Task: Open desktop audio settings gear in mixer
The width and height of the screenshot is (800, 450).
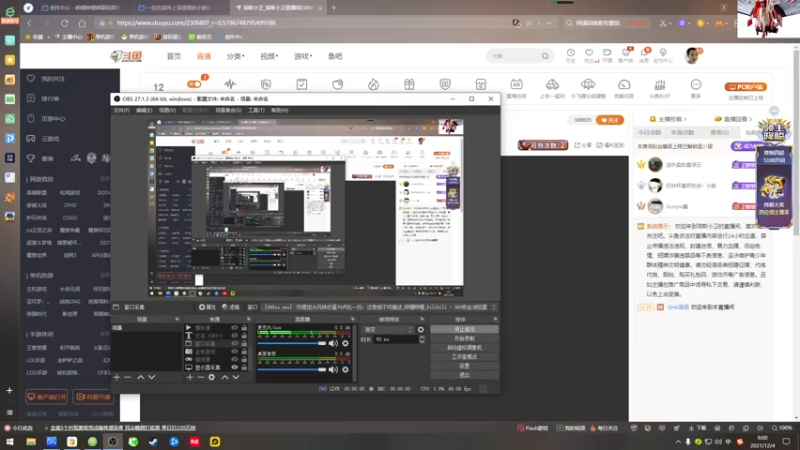Action: 345,369
